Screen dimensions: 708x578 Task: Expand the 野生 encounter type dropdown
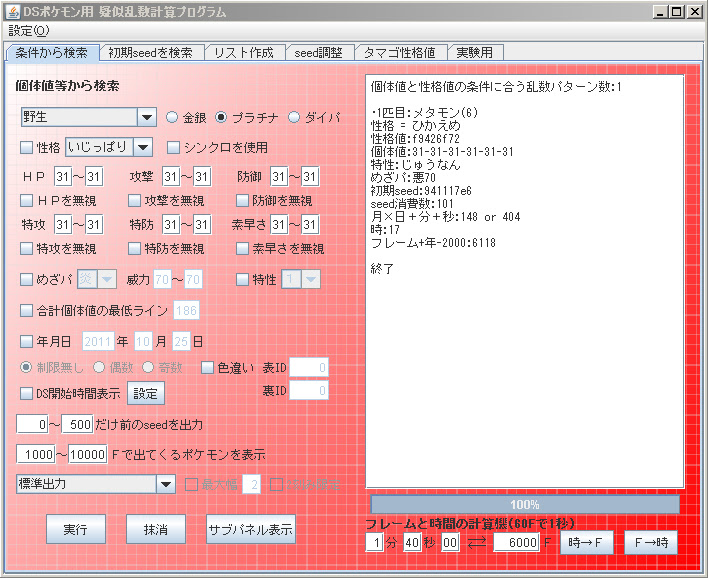pos(147,117)
